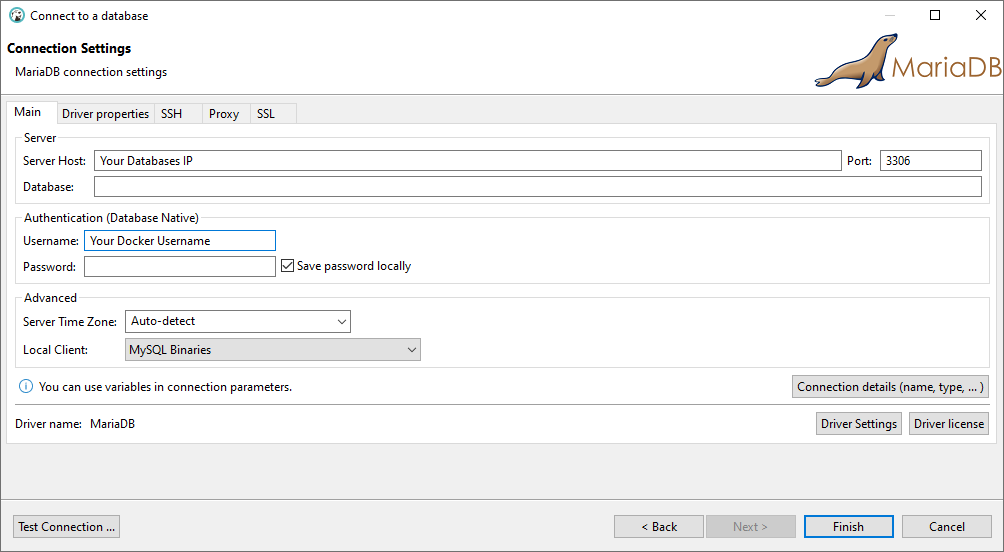Open Driver Settings
1004x552 pixels.
tap(858, 424)
